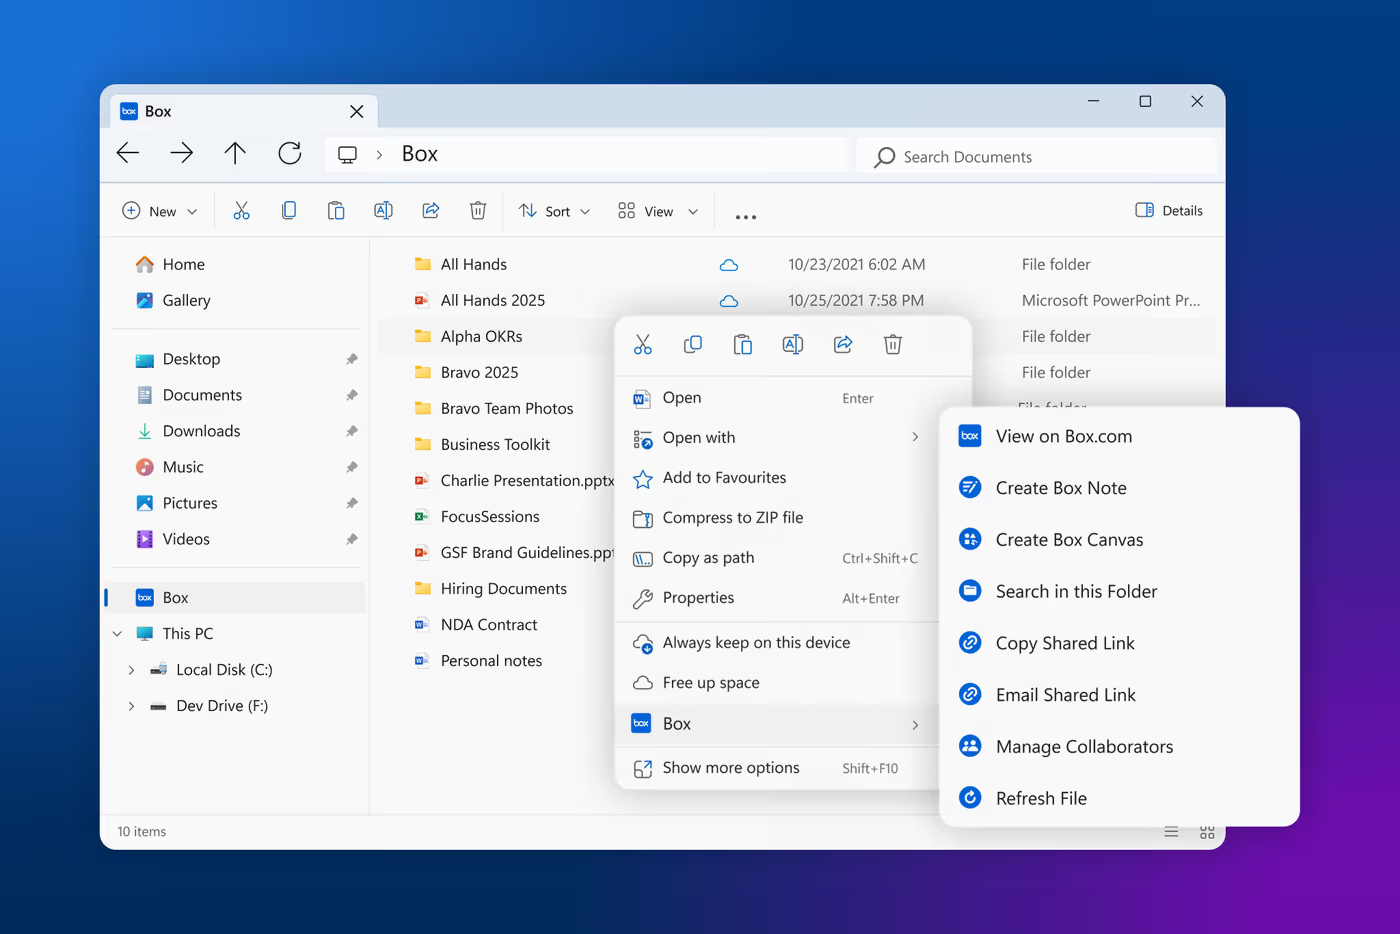Go up one folder with the up arrow

(x=235, y=153)
